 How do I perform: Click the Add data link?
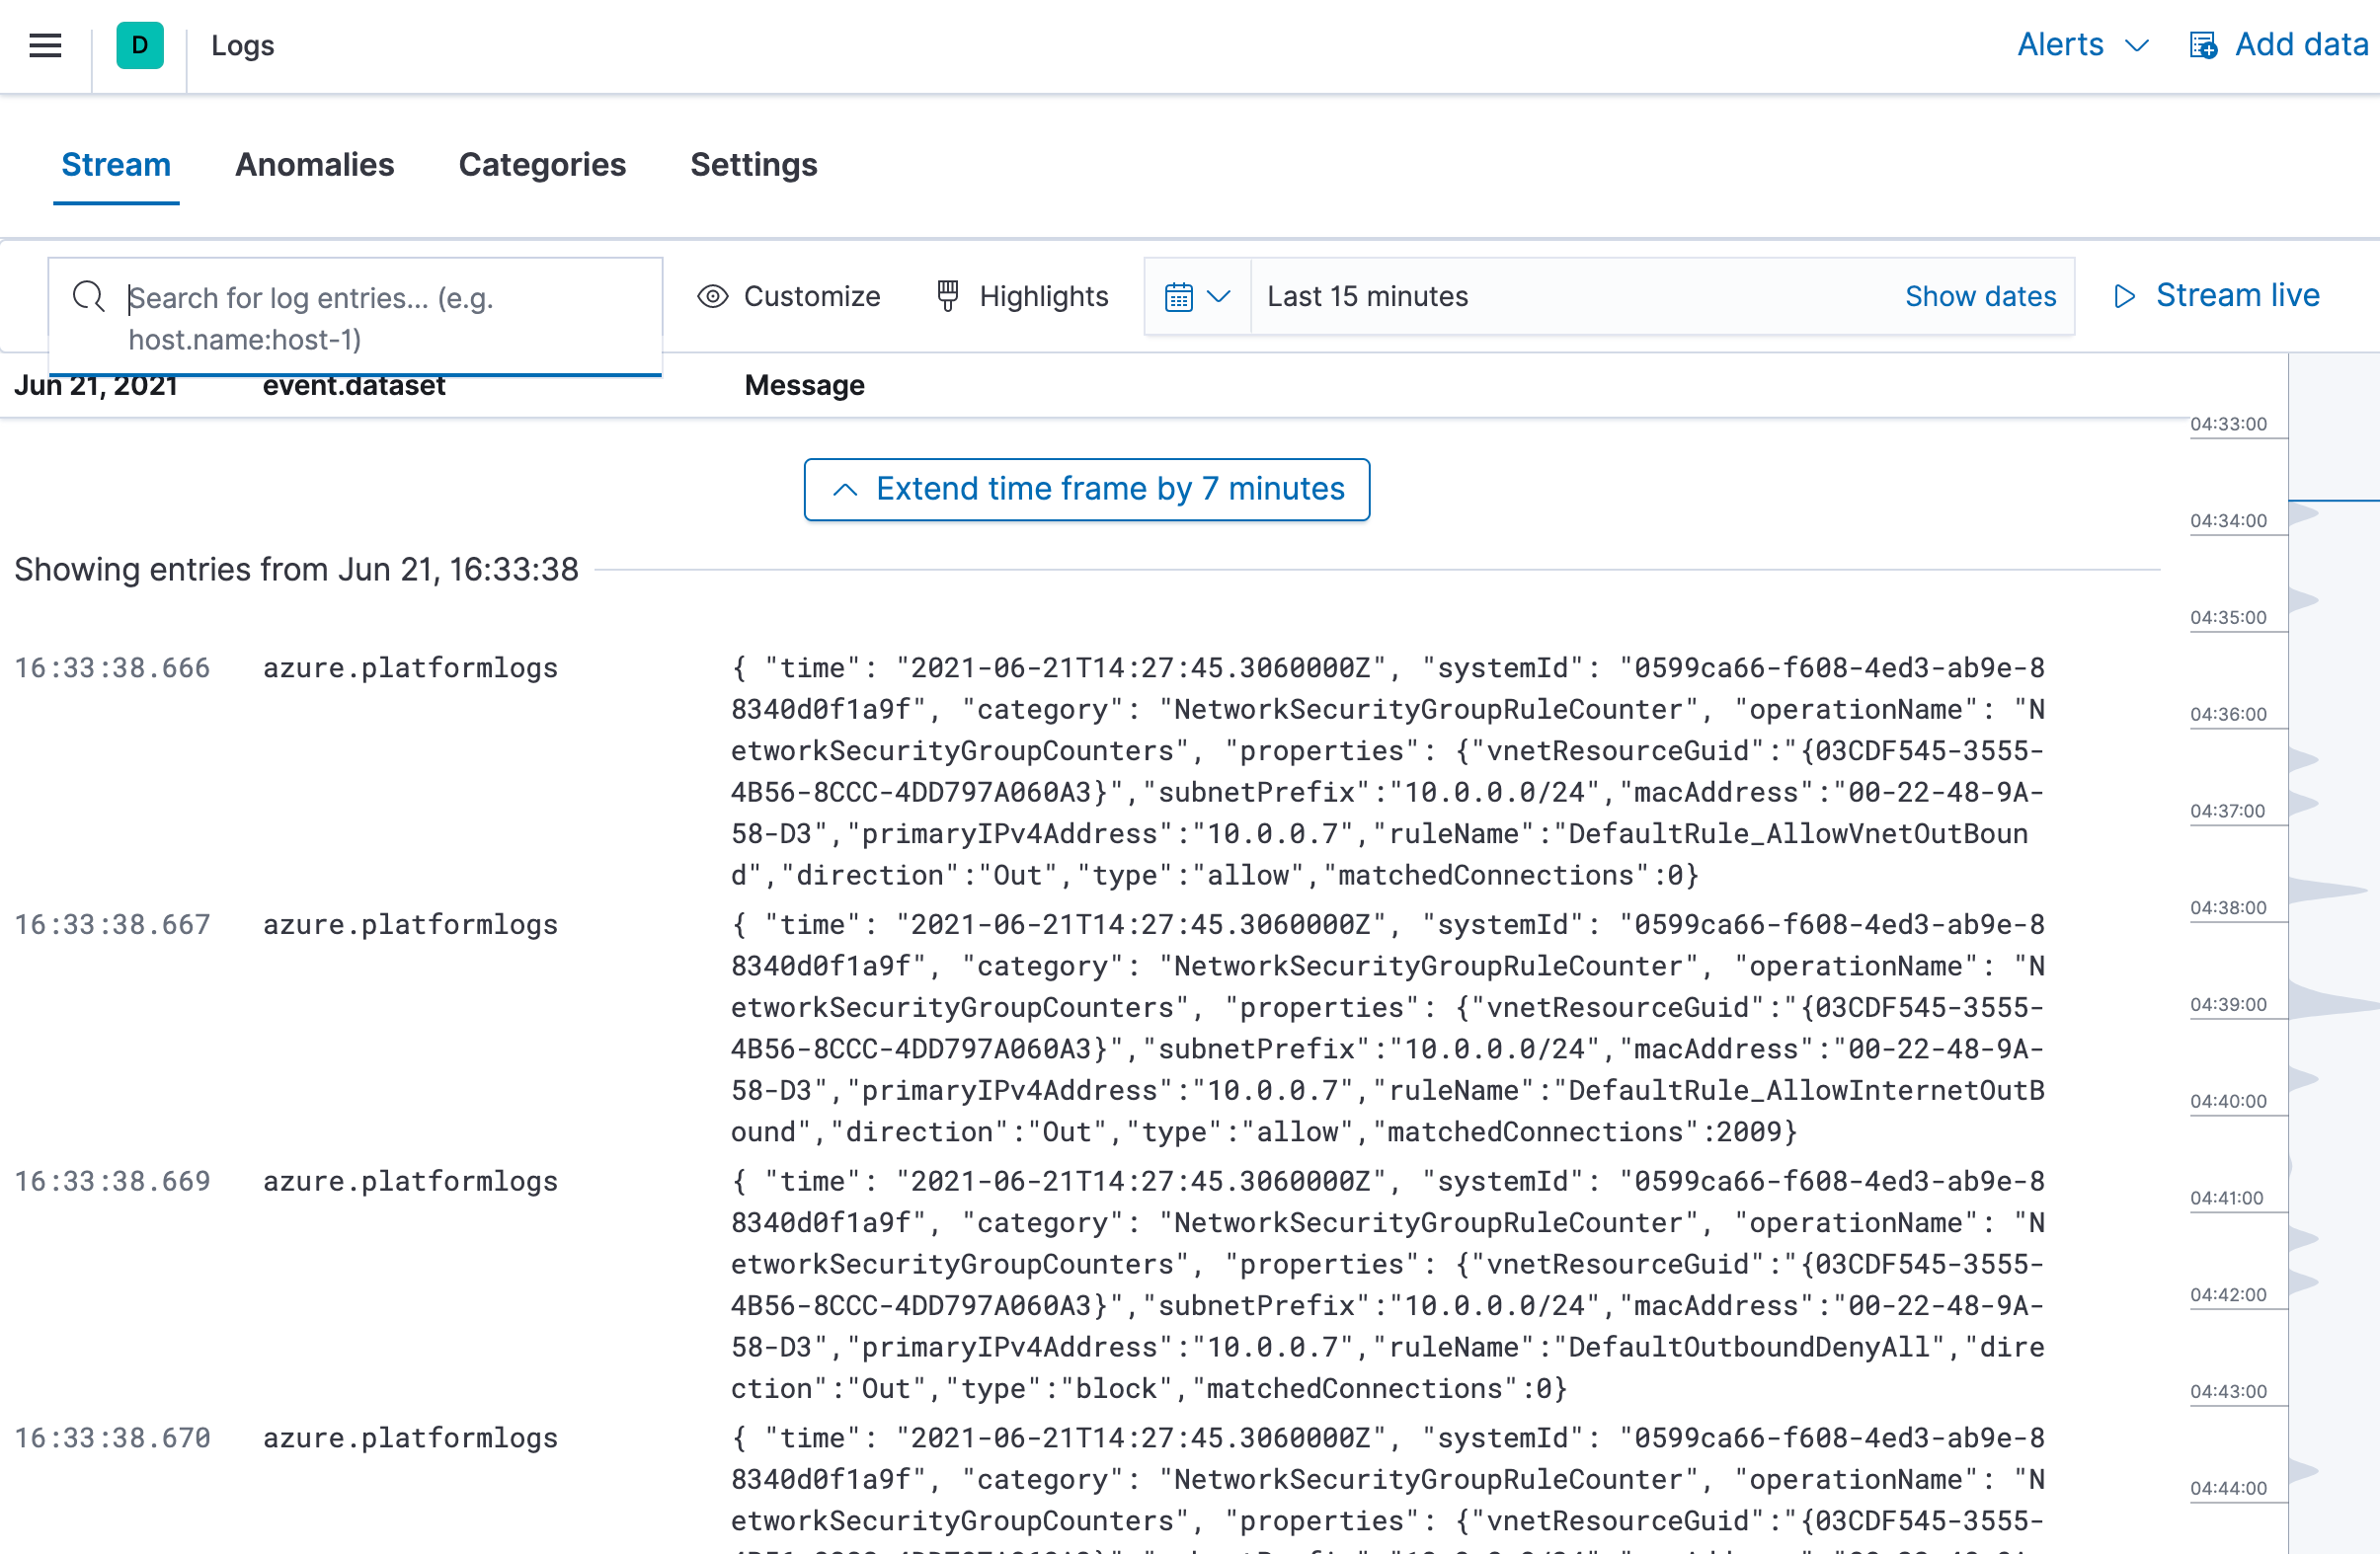pos(2300,45)
